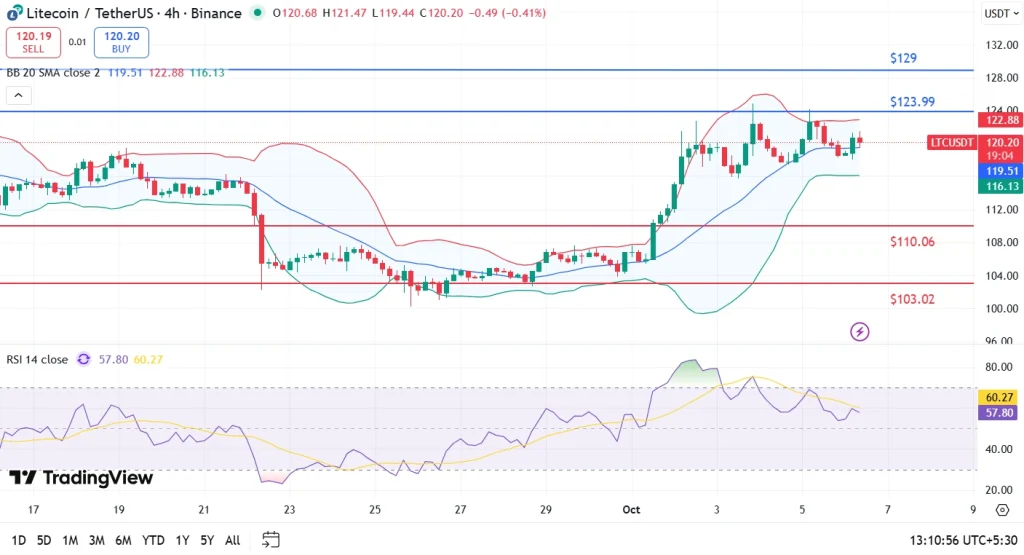Image resolution: width=1024 pixels, height=555 pixels.
Task: Click the 0.01 quantity field
Action: 77,42
